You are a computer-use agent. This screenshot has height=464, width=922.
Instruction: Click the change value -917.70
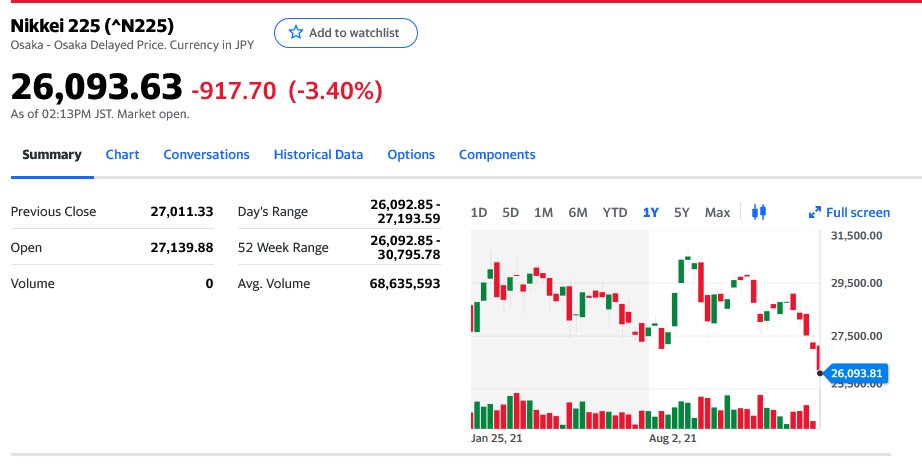click(x=233, y=91)
